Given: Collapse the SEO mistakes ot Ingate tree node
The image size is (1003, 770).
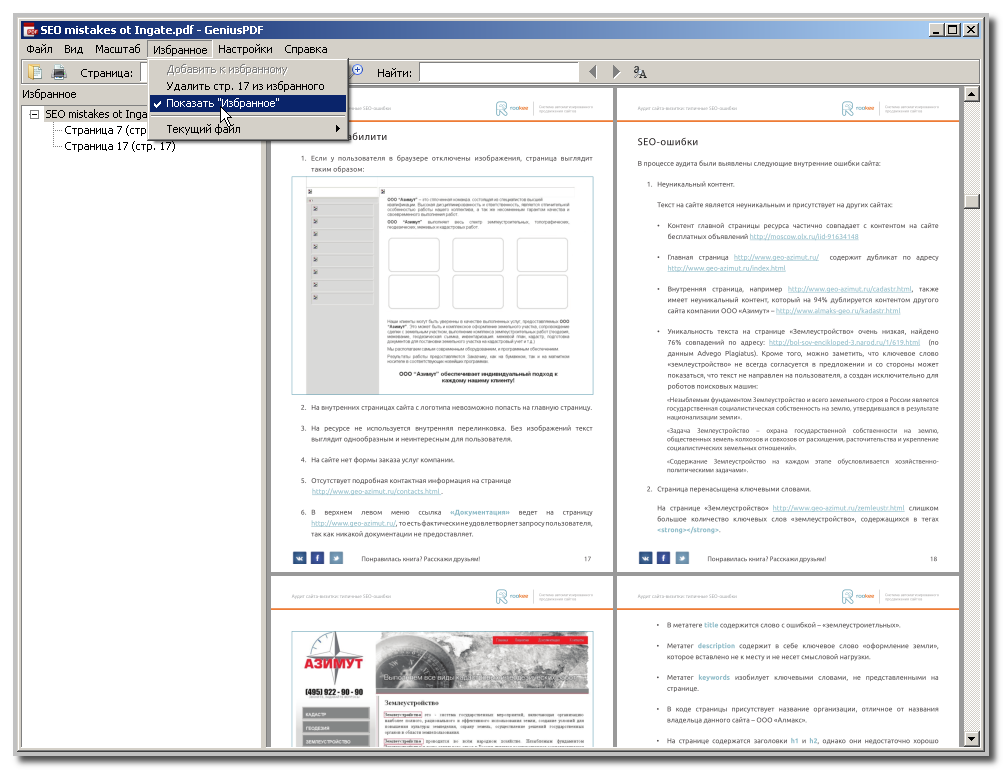Looking at the screenshot, I should tap(35, 114).
